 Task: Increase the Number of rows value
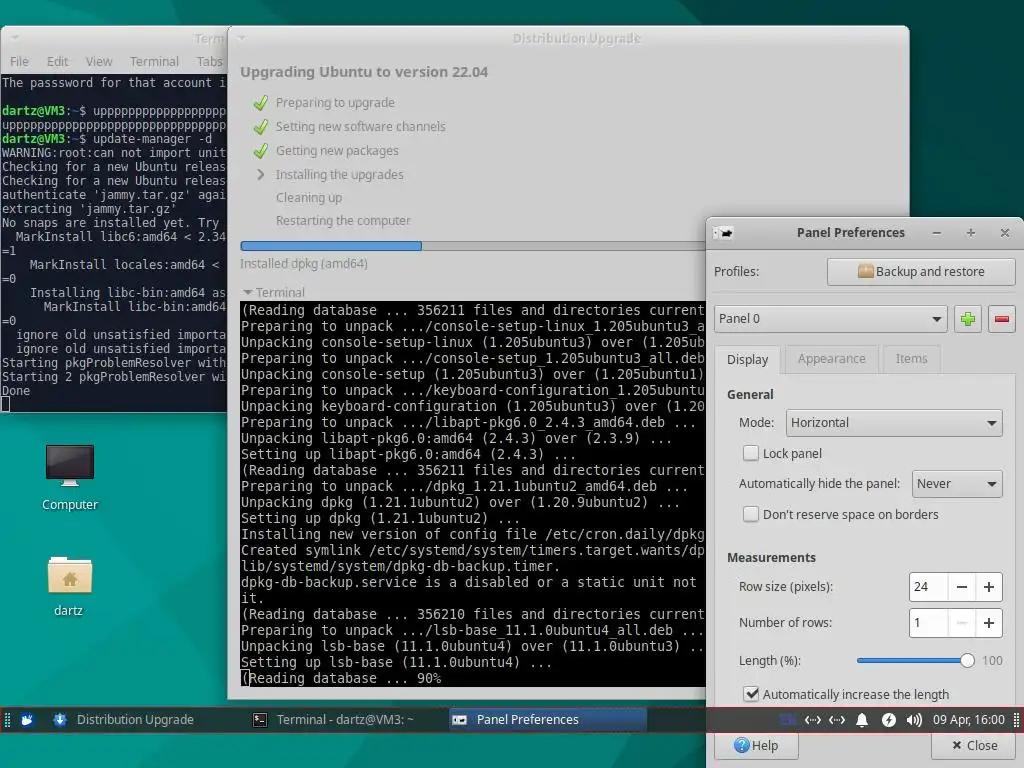coord(989,623)
